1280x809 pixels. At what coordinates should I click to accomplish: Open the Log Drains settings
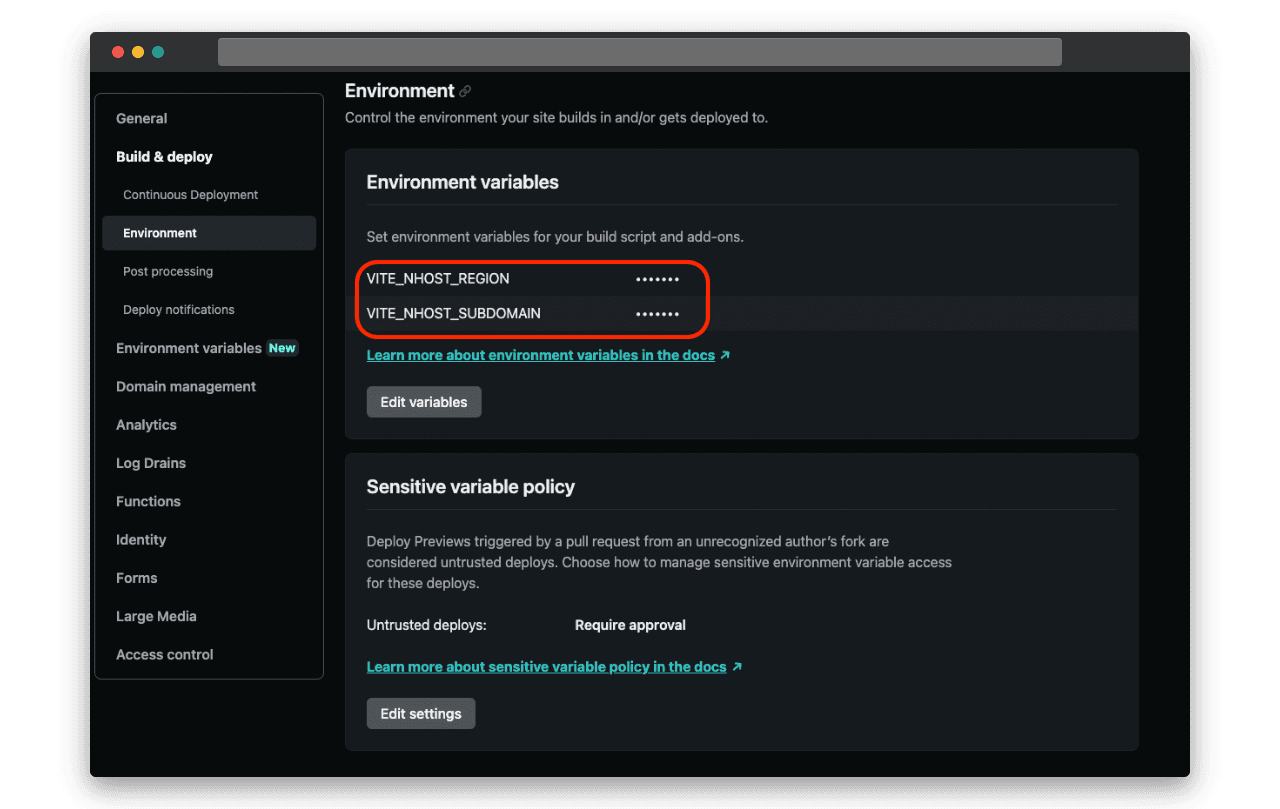click(151, 463)
